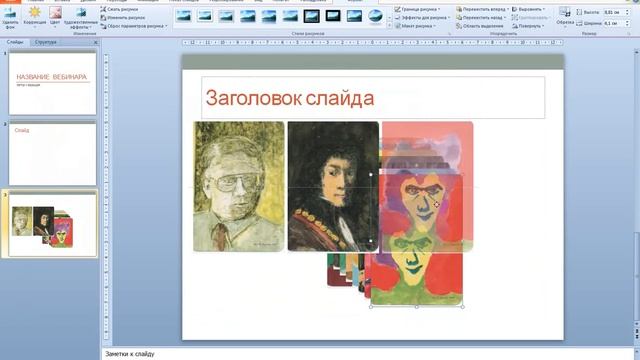The height and width of the screenshot is (360, 640).
Task: Open Область выделения selection pane
Action: pos(480,26)
